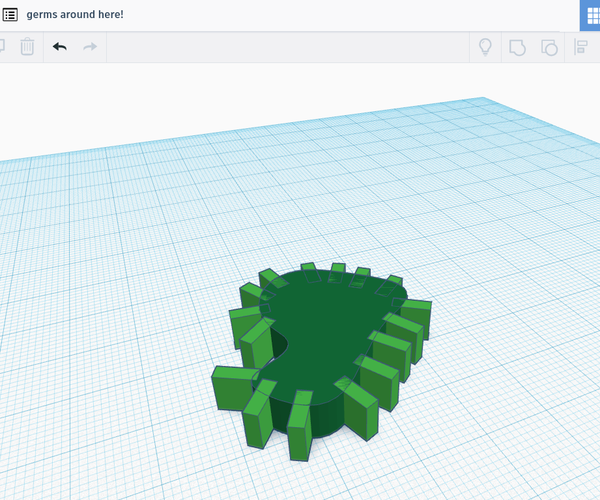Click the duplicate icon at toolbar edge
This screenshot has width=600, height=500.
[2, 47]
